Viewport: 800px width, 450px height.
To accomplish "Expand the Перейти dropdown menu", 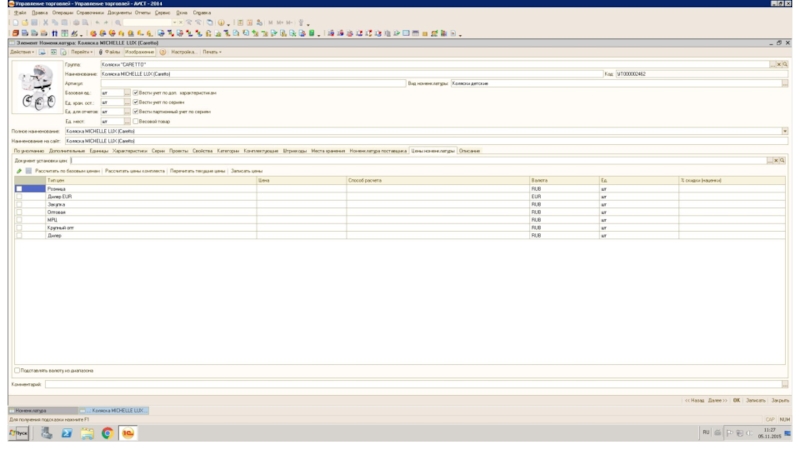I will tap(81, 52).
